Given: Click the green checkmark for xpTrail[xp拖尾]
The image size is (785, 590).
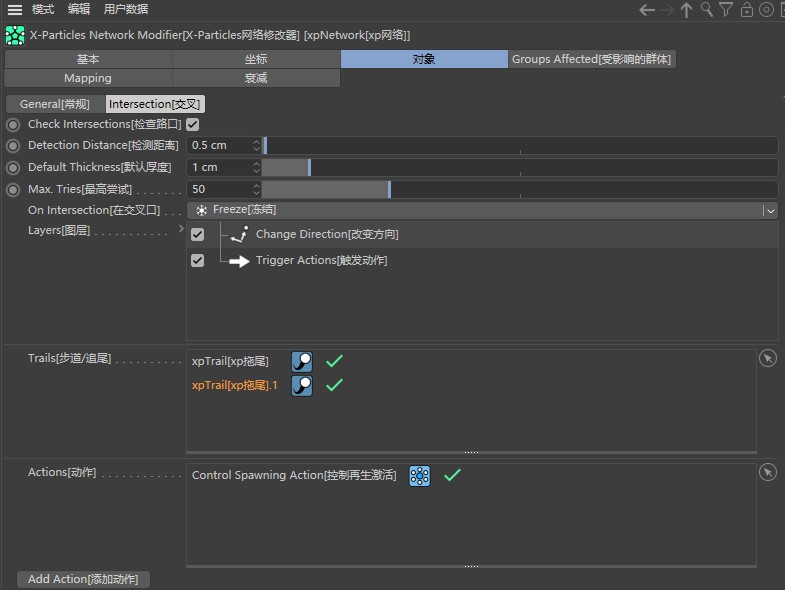Looking at the screenshot, I should coord(334,361).
